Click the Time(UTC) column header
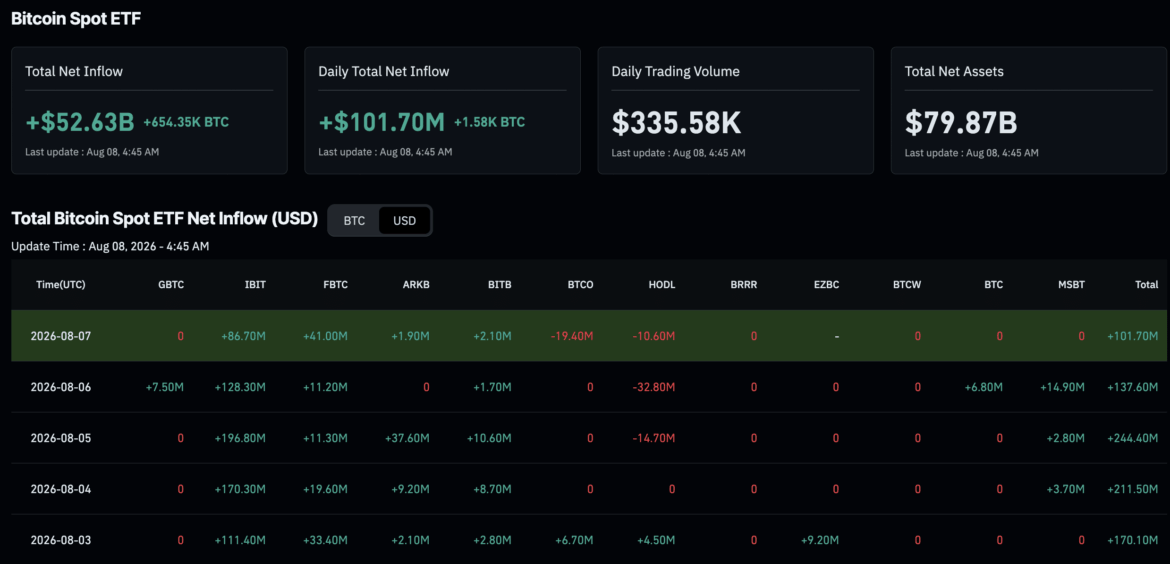 coord(60,284)
